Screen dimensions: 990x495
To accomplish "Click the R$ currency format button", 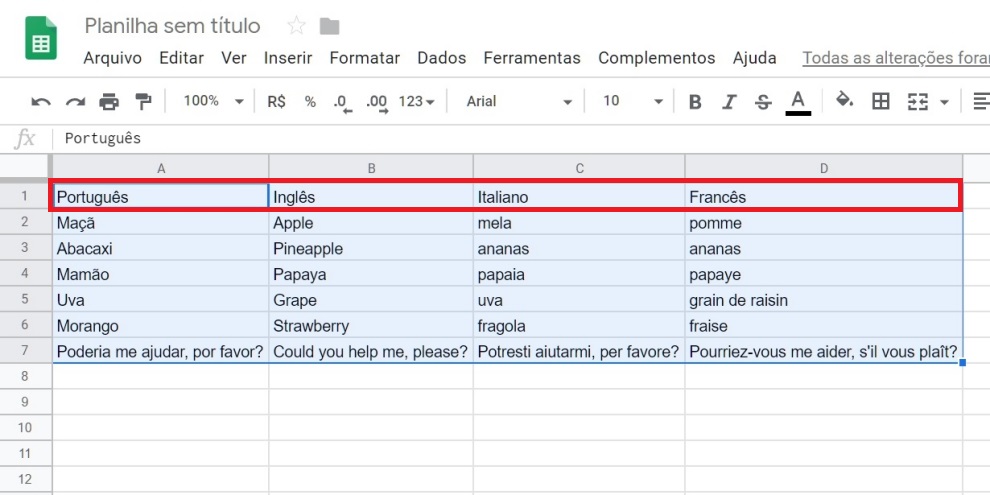I will tap(276, 101).
